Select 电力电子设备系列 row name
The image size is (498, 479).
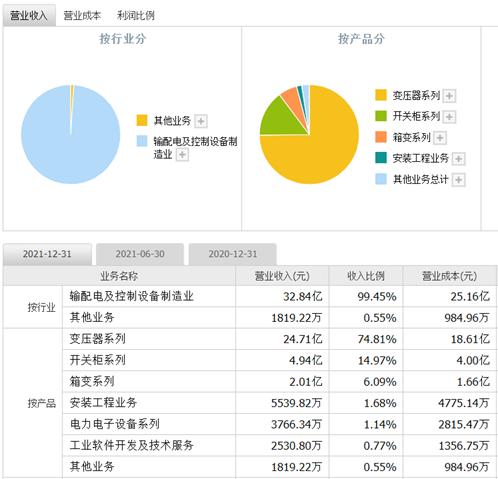point(115,424)
